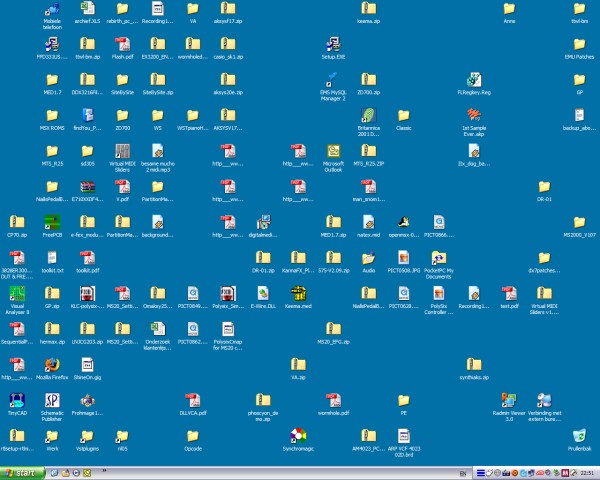Expand the Quick Launch overflow chevron
The width and height of the screenshot is (600, 480).
(104, 470)
